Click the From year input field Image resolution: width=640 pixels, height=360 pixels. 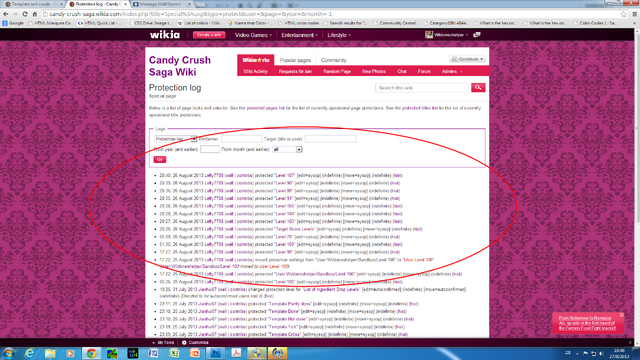coord(210,149)
